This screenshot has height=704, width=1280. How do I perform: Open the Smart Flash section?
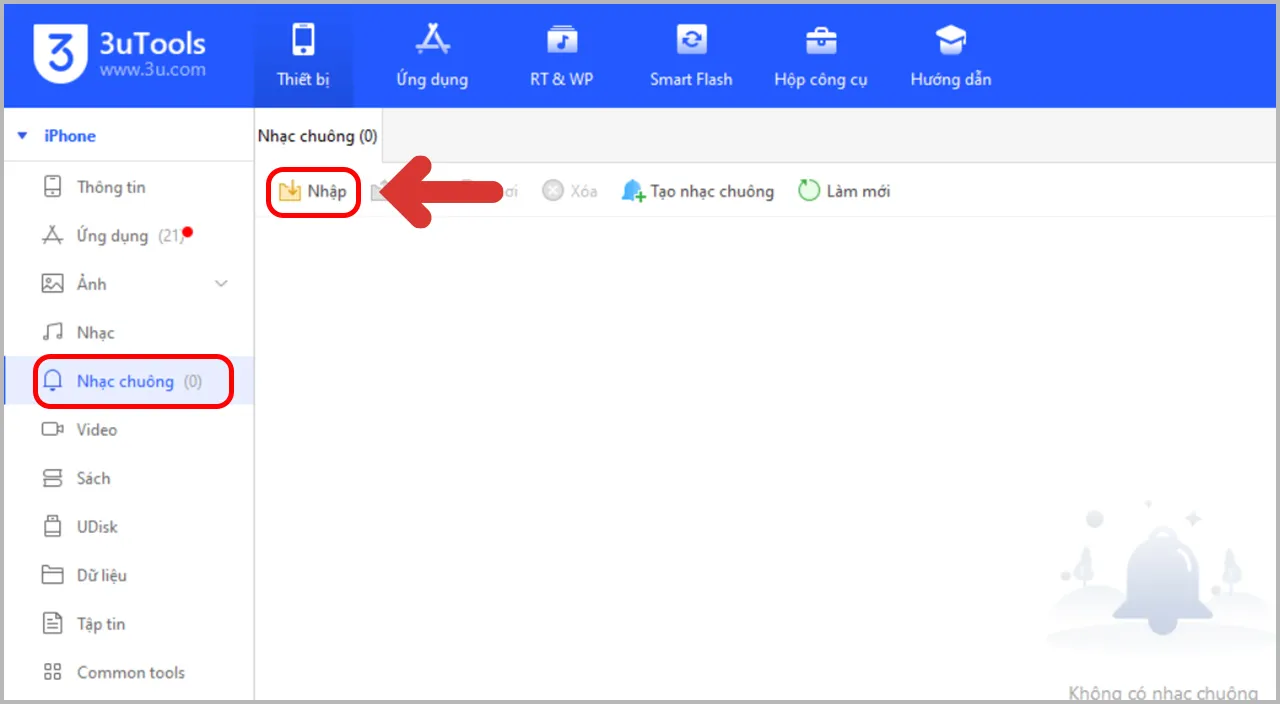[x=691, y=55]
